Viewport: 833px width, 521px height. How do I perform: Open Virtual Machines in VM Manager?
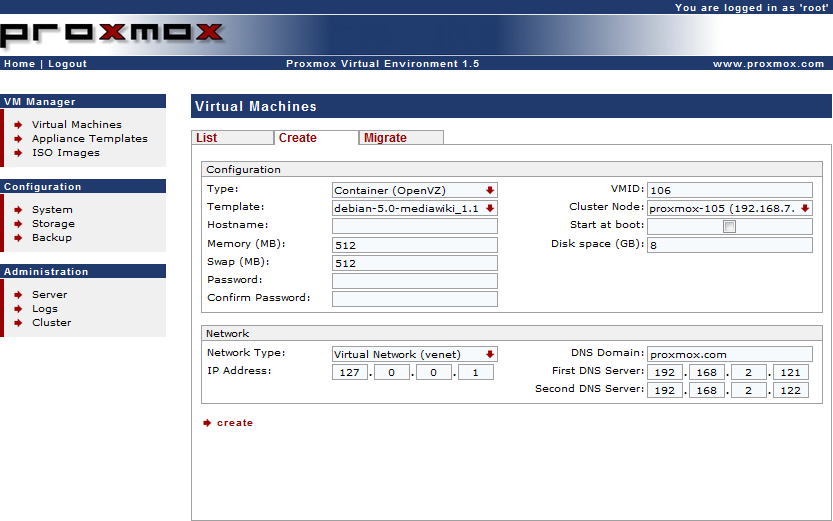76,125
